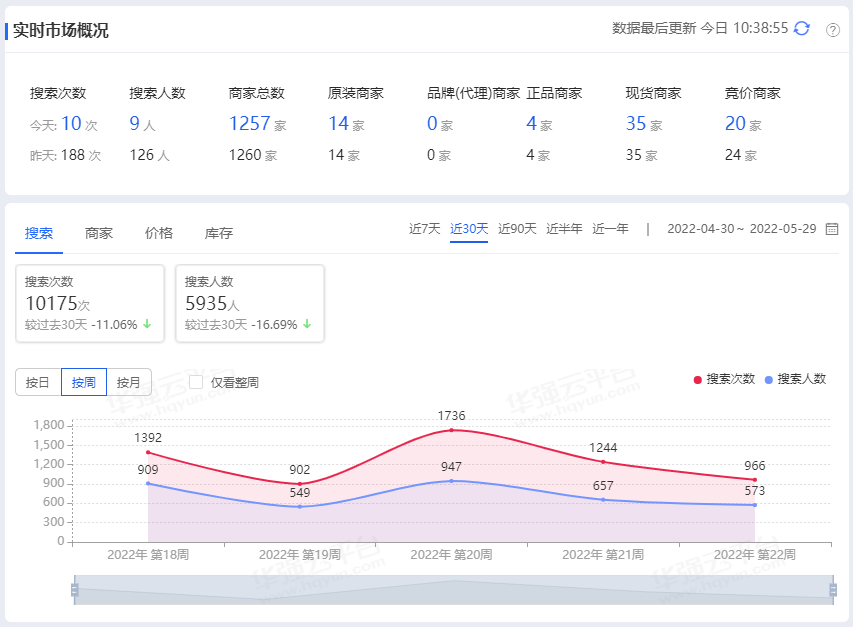
Task: Switch to the 商家 tab
Action: 98,233
